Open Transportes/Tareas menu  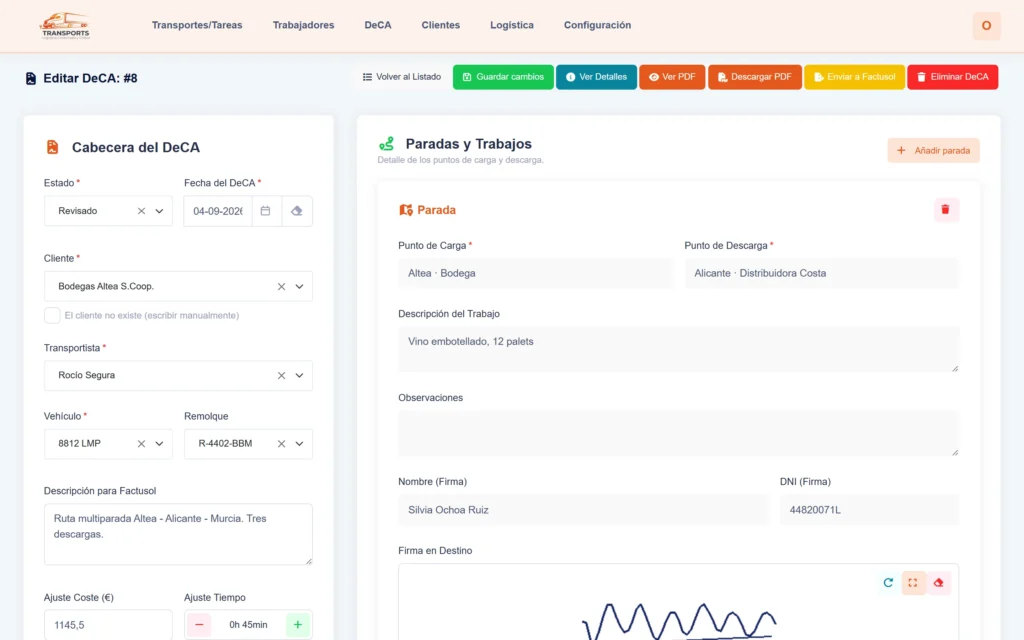coord(197,25)
